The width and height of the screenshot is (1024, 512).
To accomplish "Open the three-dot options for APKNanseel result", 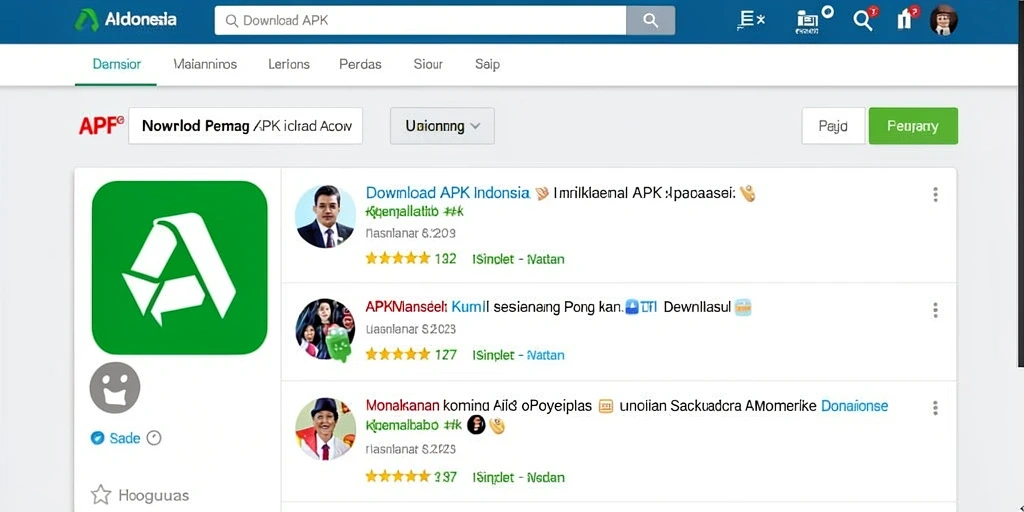I will (x=935, y=310).
